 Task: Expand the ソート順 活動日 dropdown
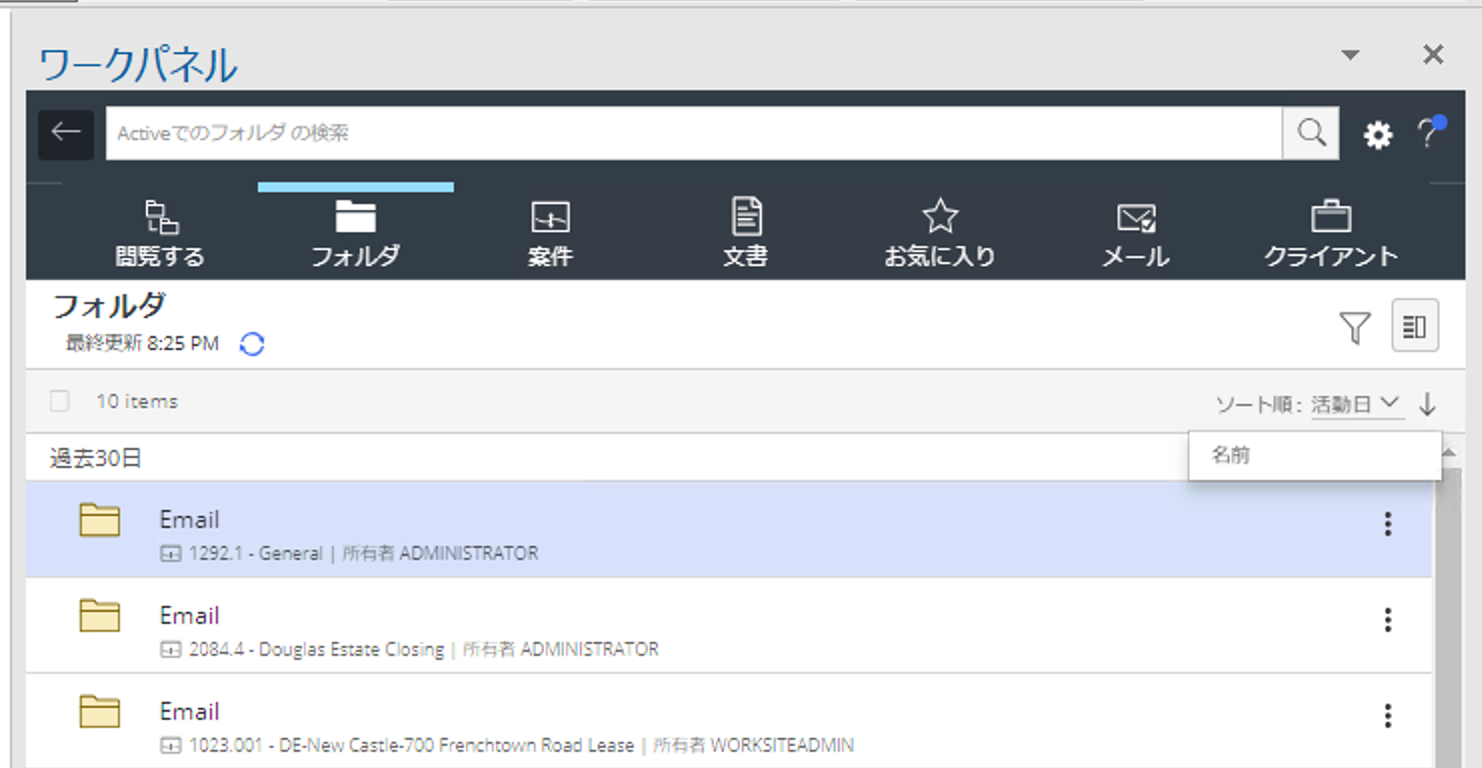[x=1355, y=404]
